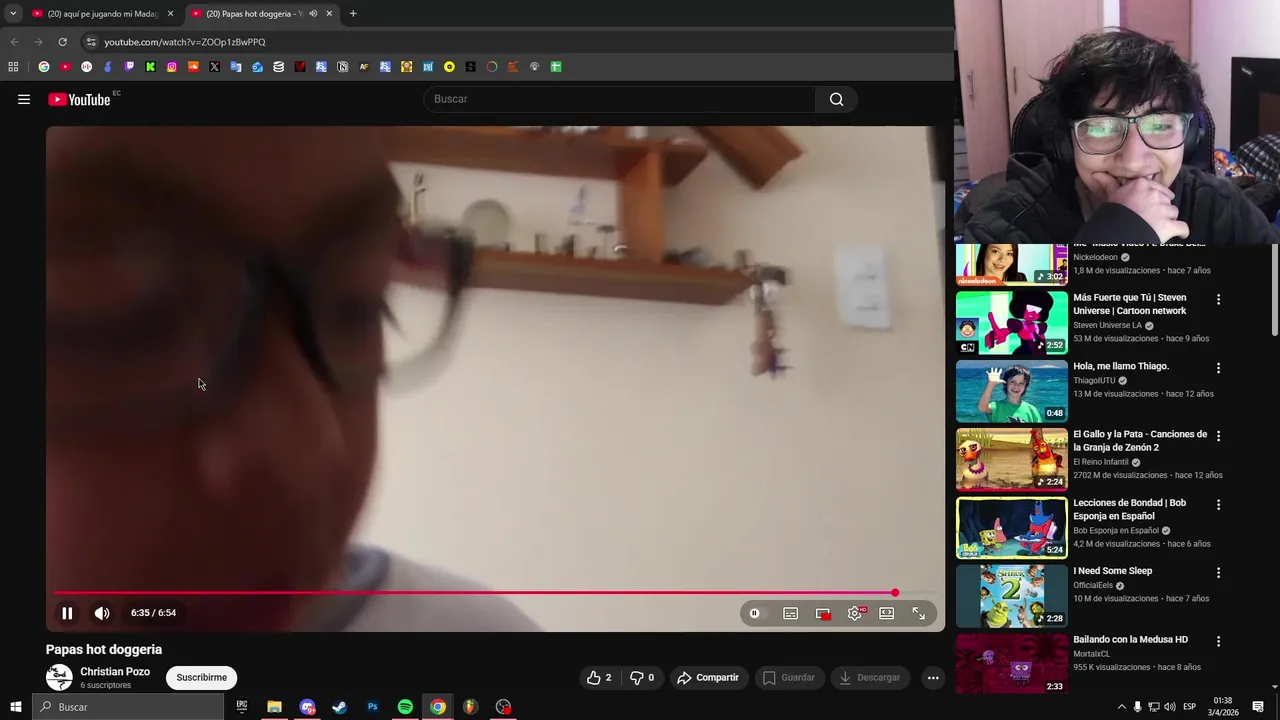This screenshot has width=1280, height=720.
Task: Click the back navigation arrow
Action: 14,42
